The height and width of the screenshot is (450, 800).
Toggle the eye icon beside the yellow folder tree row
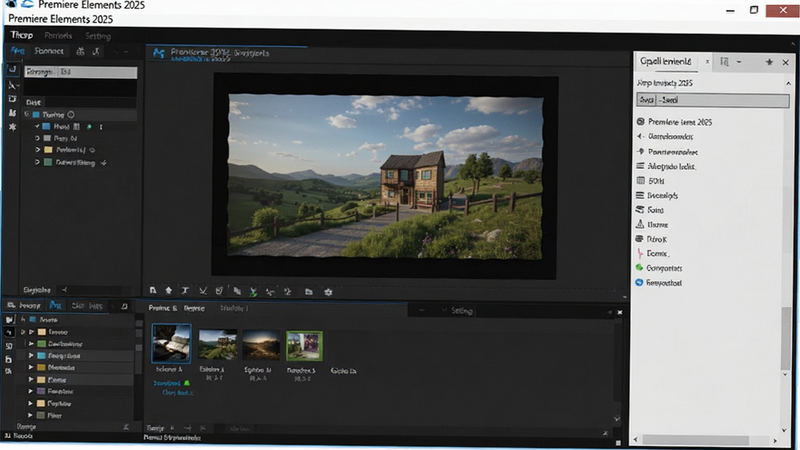pos(92,150)
